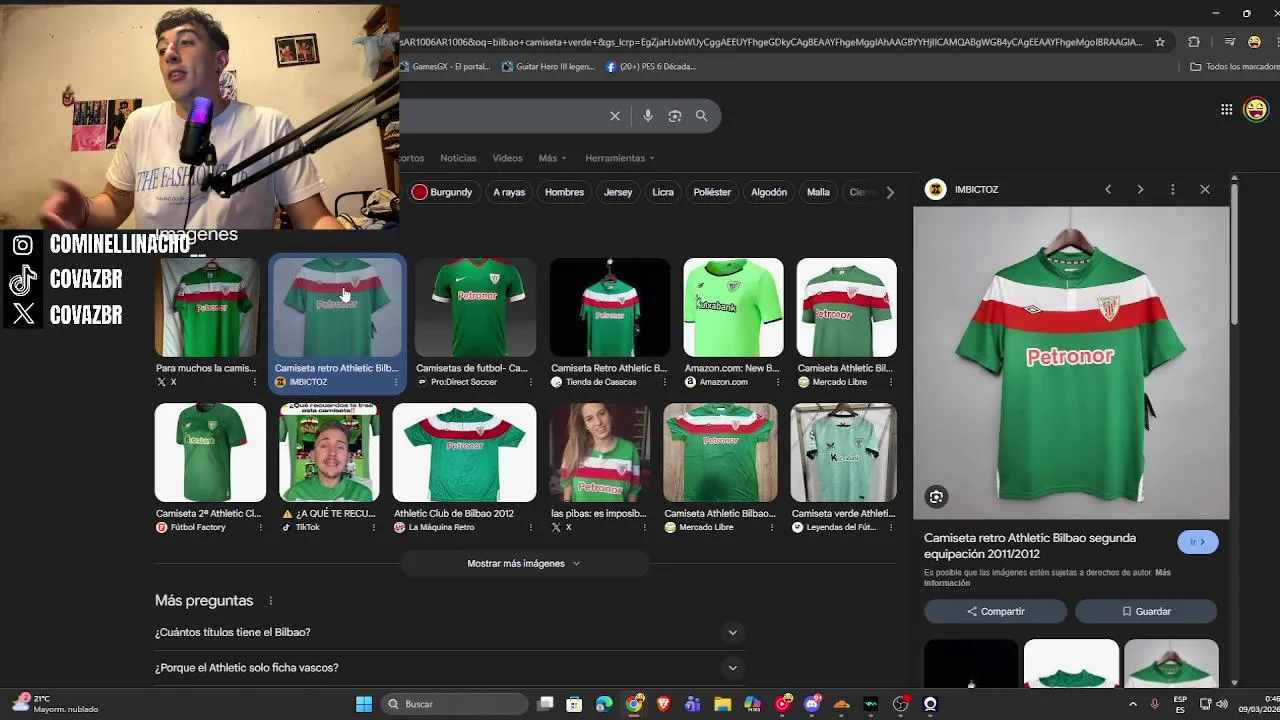Viewport: 1280px width, 720px height.
Task: Open the Chrome extensions puzzle icon
Action: (1194, 42)
